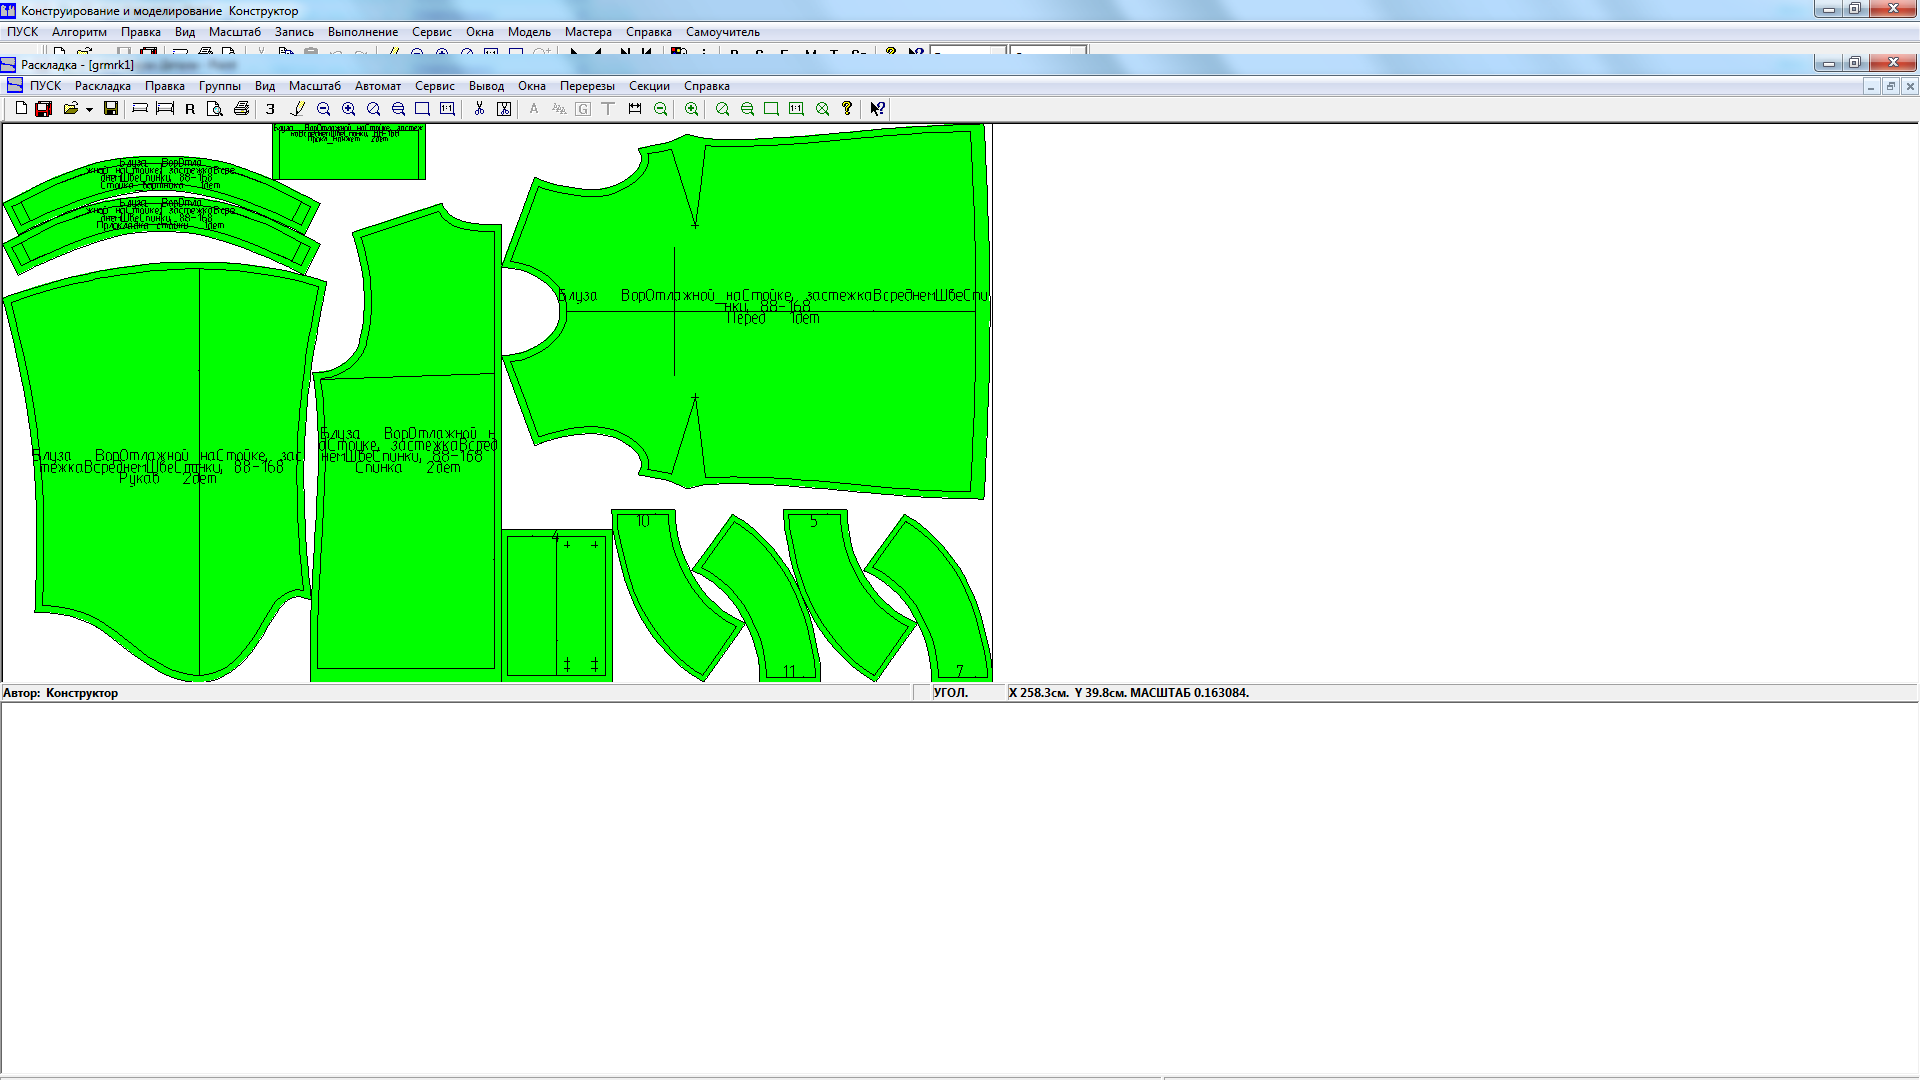Image resolution: width=1920 pixels, height=1080 pixels.
Task: Create a new layout with the blank page icon
Action: point(21,109)
